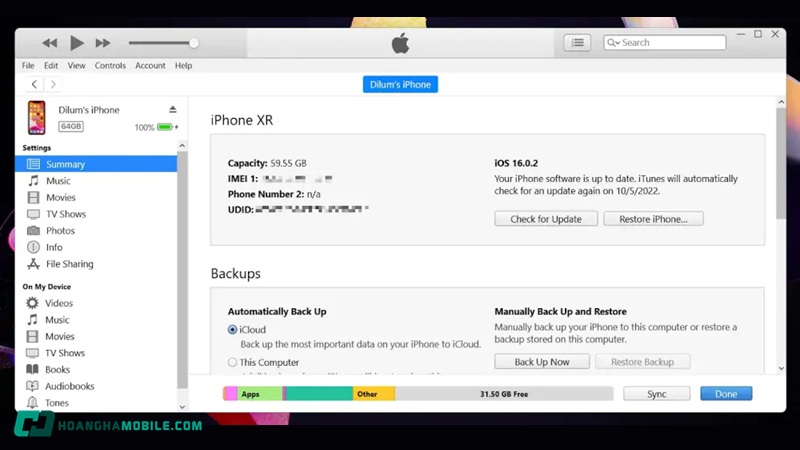Click main pane scroll up arrow

coord(781,103)
